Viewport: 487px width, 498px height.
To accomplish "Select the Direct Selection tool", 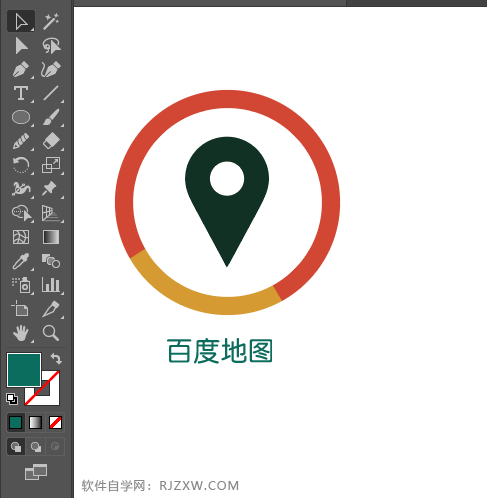I will click(x=21, y=46).
